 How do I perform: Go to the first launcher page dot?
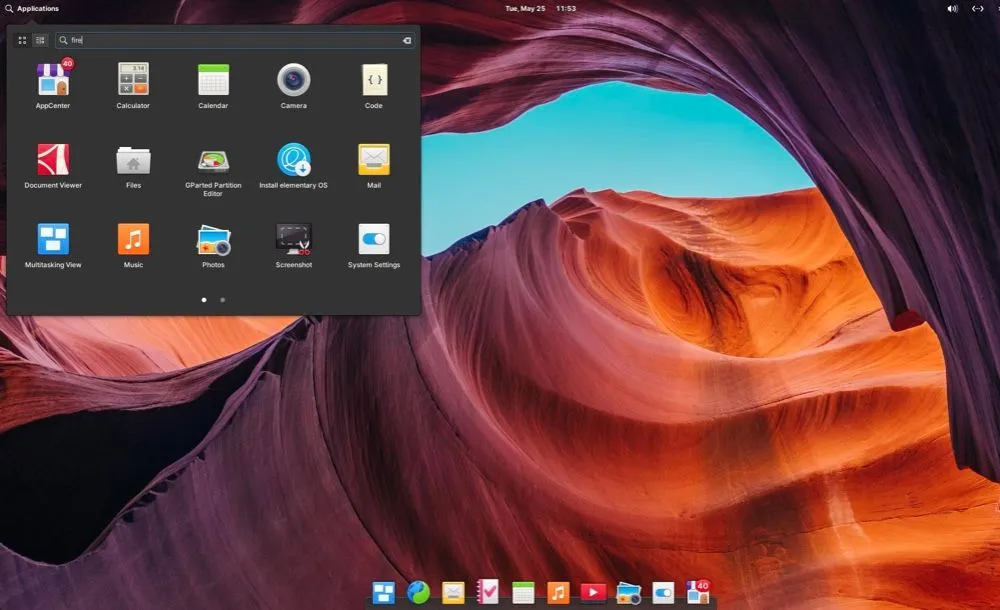(204, 299)
